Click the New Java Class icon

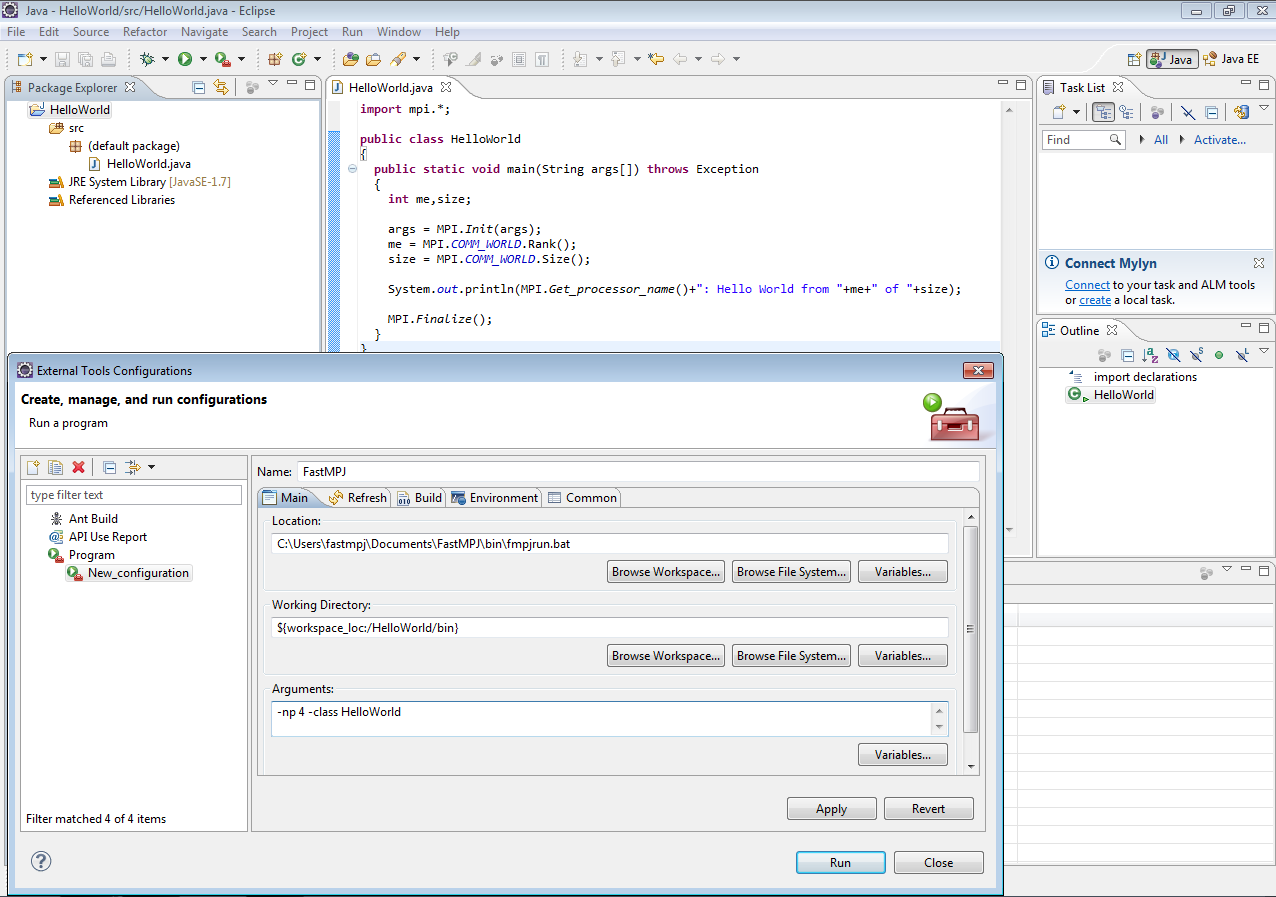pos(299,59)
